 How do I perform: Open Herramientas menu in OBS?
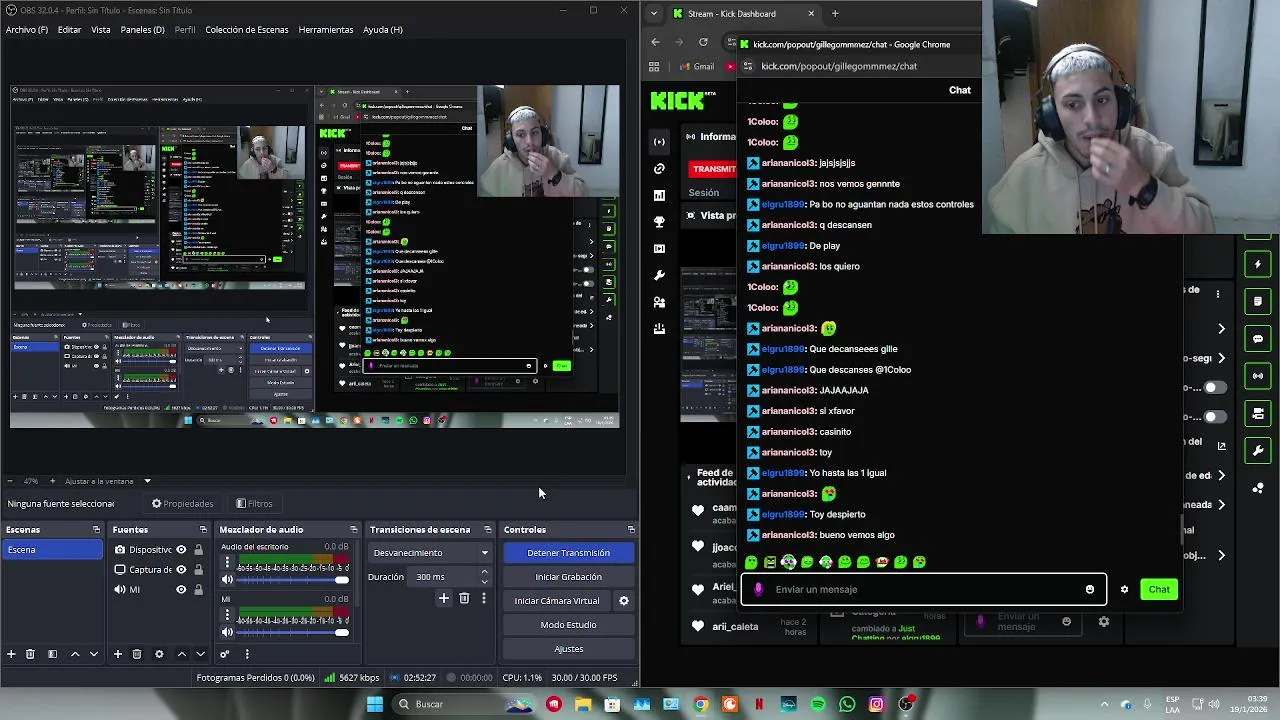326,30
